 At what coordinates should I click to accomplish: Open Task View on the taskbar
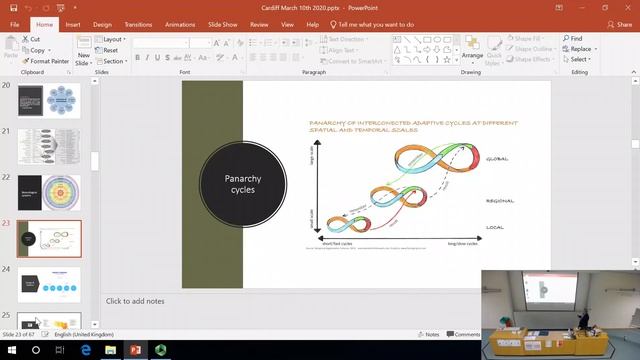[x=60, y=350]
